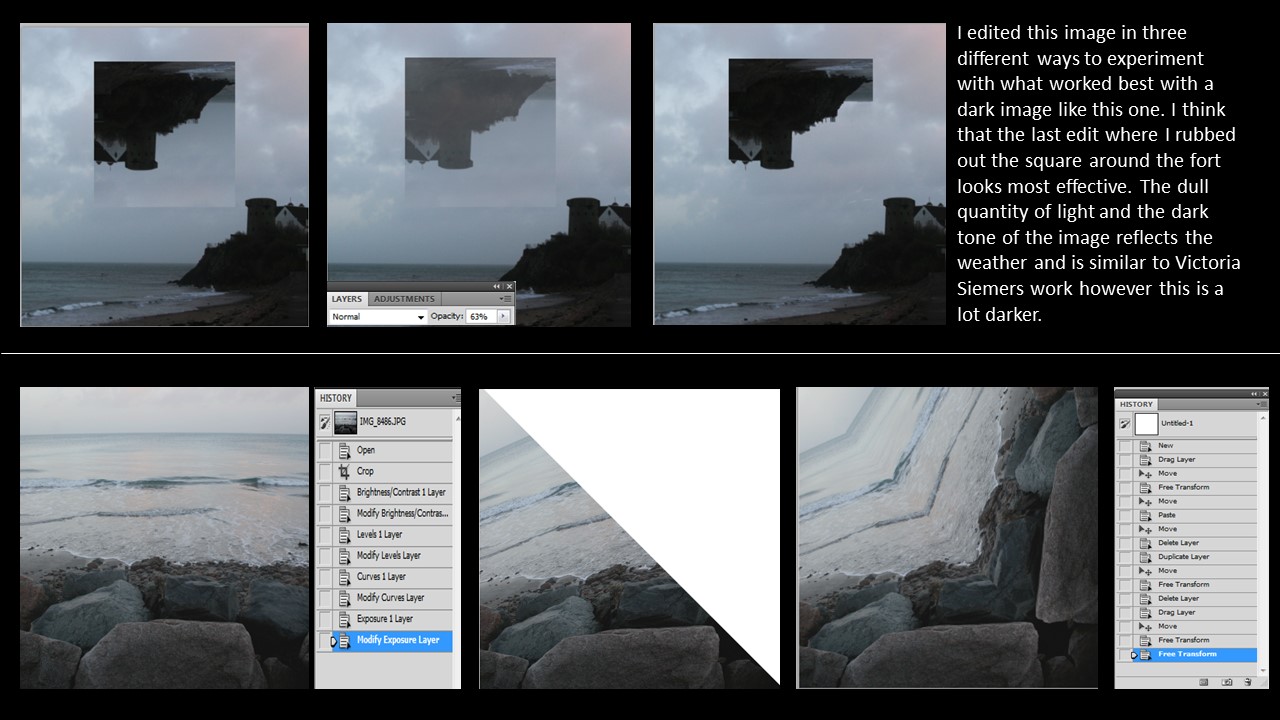The height and width of the screenshot is (720, 1280).
Task: Select the warped rocks and waves photo
Action: (x=947, y=538)
